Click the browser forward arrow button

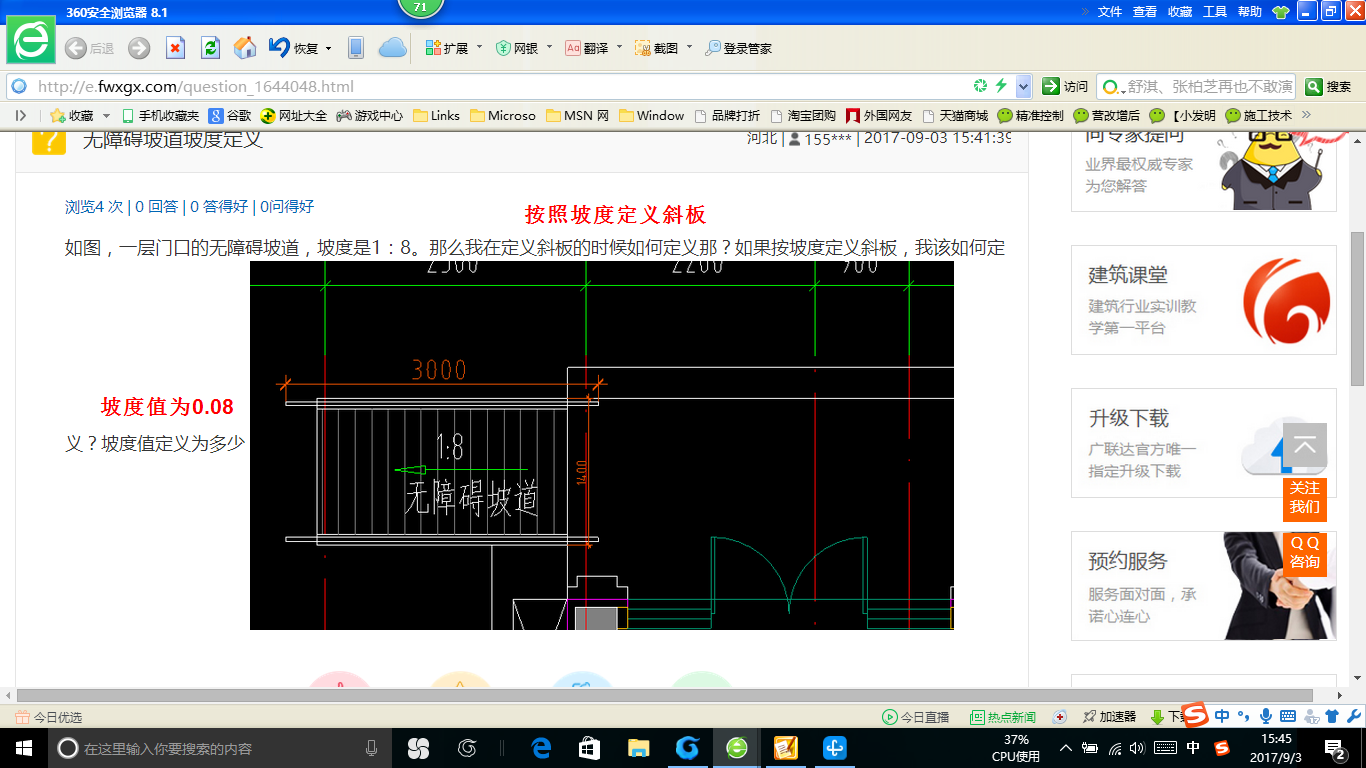(139, 48)
